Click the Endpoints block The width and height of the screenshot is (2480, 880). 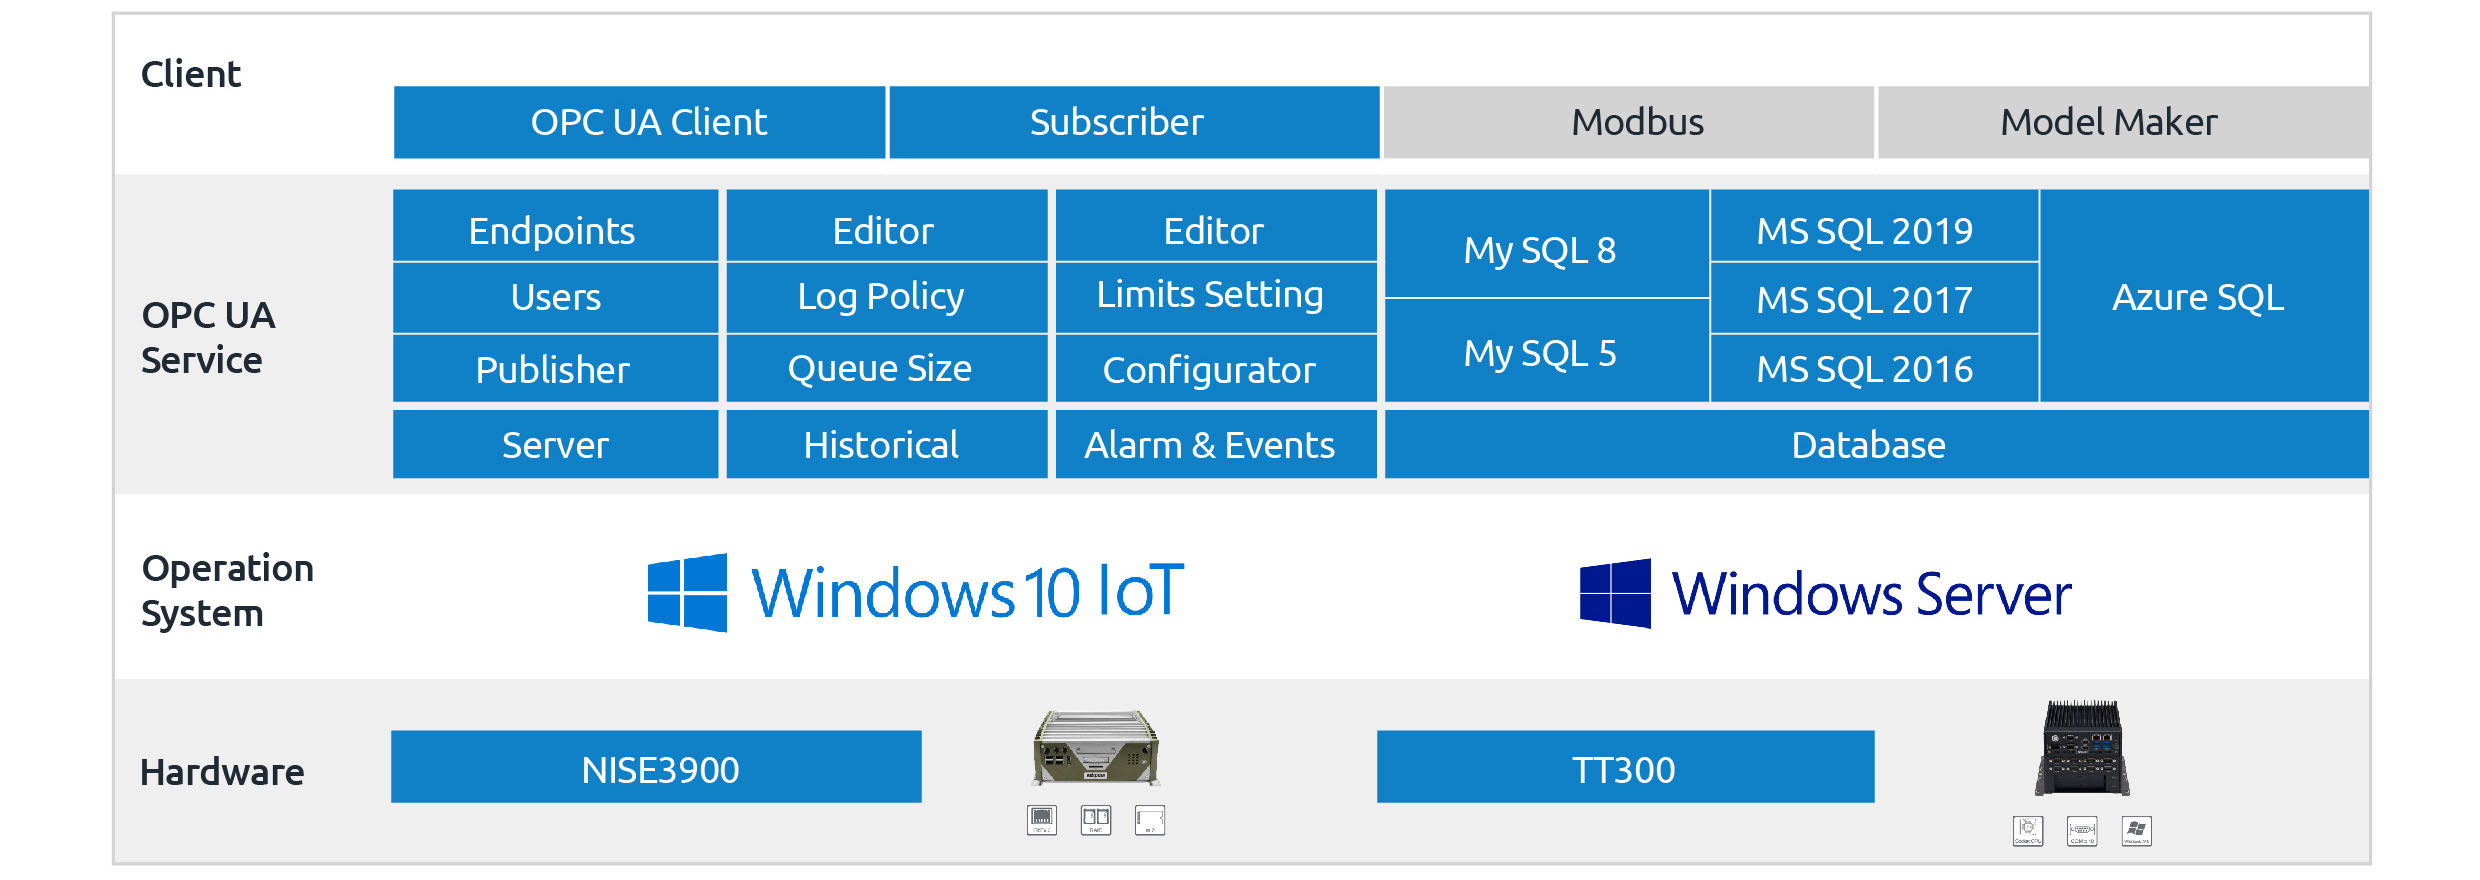click(x=555, y=226)
